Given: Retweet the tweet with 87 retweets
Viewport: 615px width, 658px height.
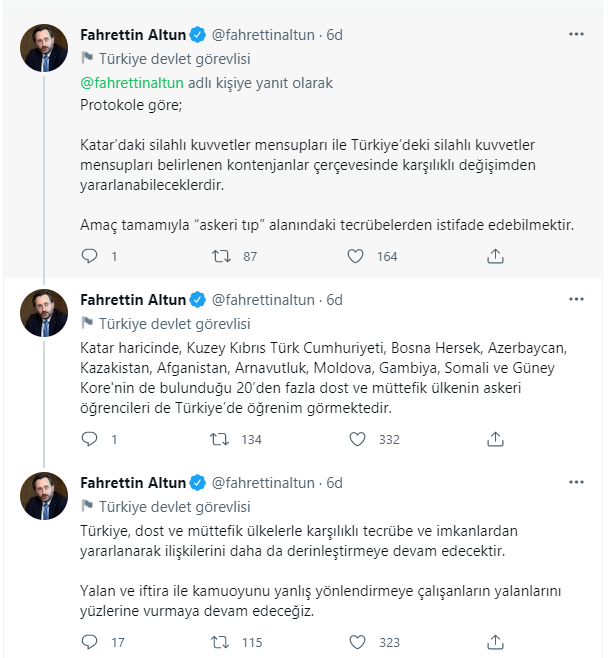Looking at the screenshot, I should point(221,256).
